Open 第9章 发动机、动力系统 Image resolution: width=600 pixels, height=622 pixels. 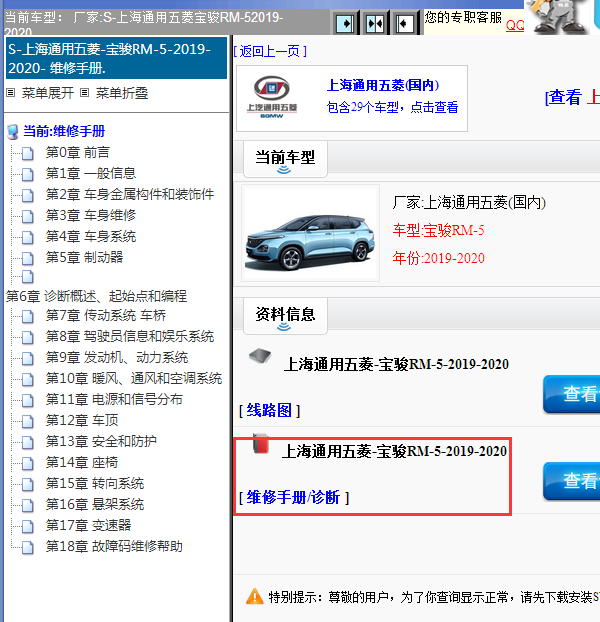[117, 358]
